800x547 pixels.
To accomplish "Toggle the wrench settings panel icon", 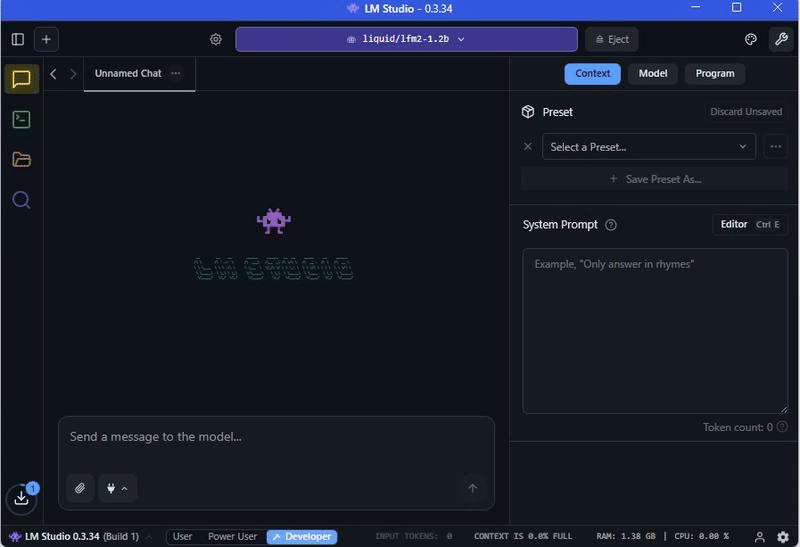I will [x=781, y=39].
